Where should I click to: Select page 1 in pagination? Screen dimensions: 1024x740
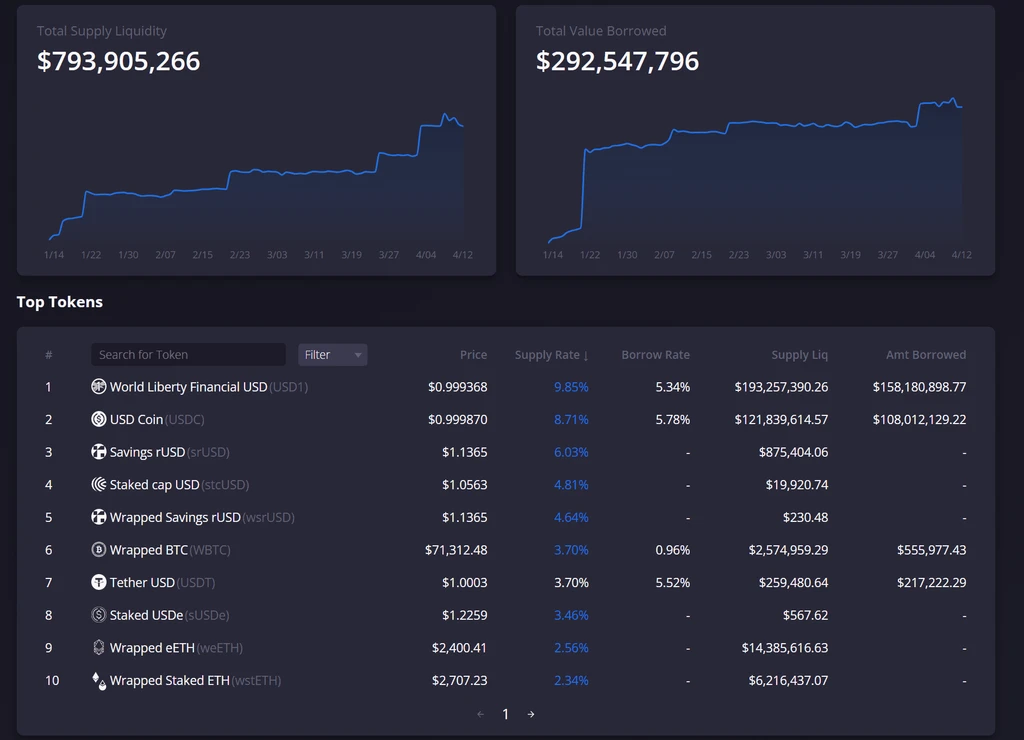[505, 715]
